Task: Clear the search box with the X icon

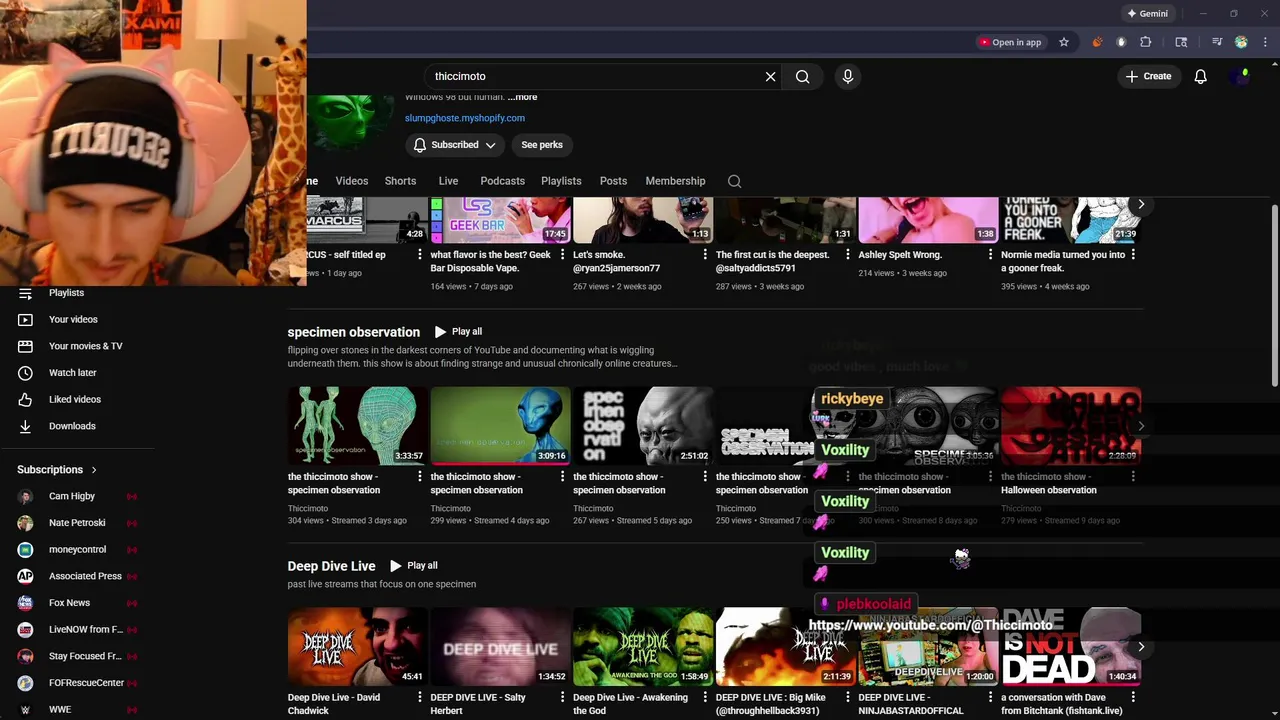Action: pyautogui.click(x=770, y=76)
